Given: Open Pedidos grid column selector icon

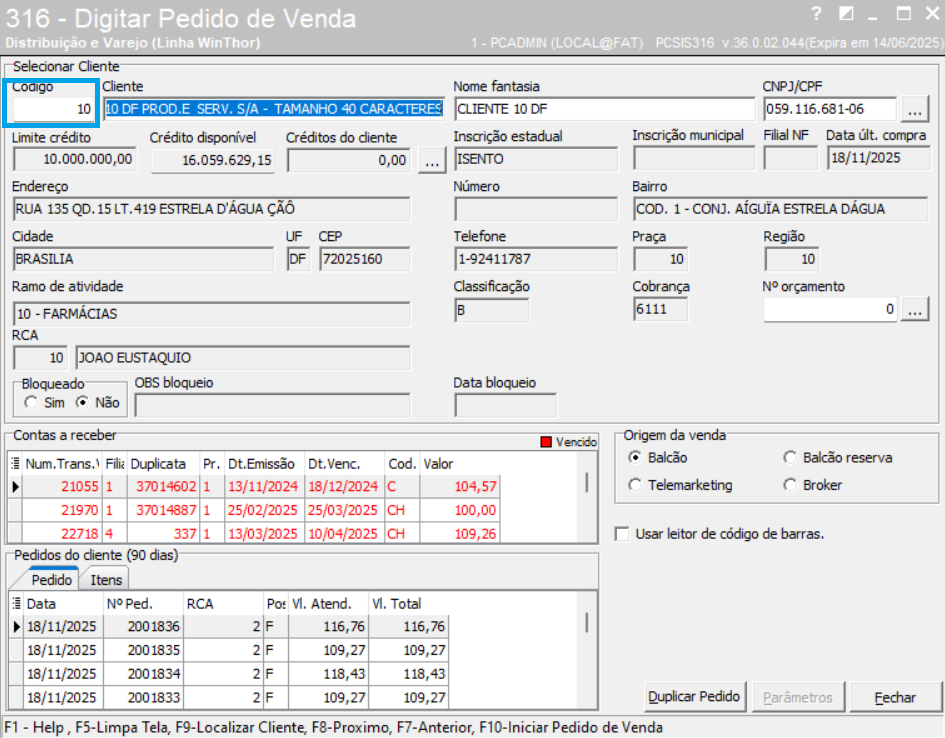Looking at the screenshot, I should pos(15,604).
